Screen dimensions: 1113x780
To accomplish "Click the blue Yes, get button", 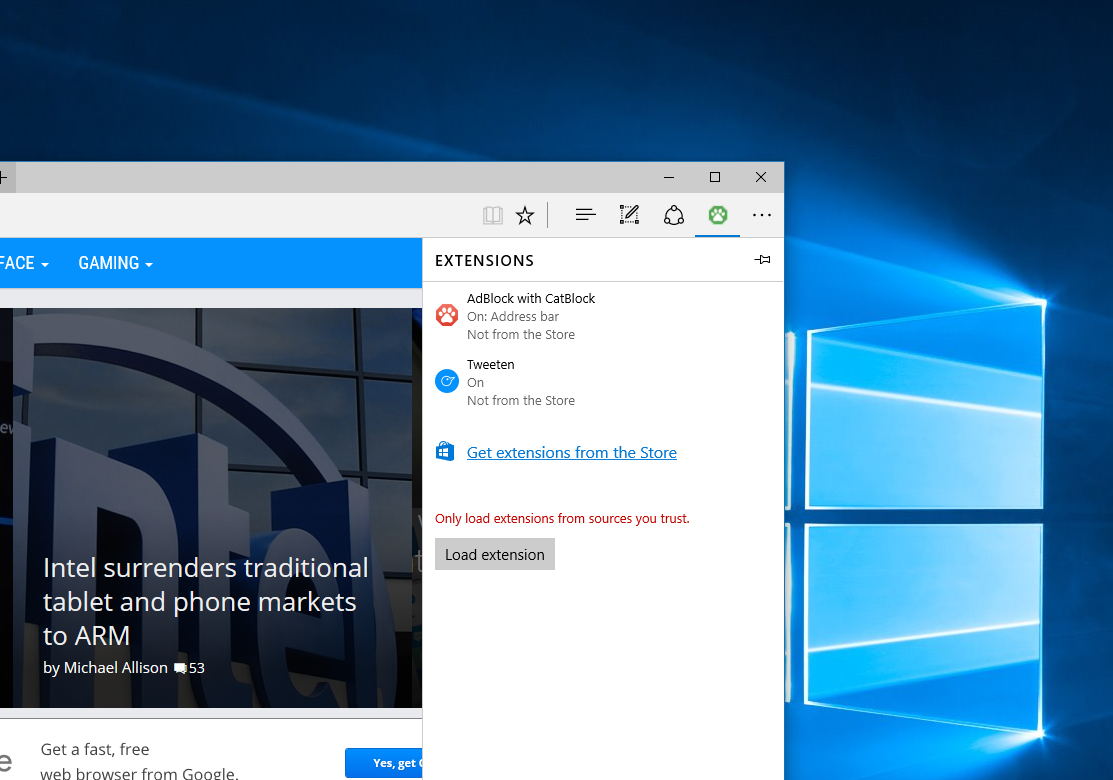I will [x=384, y=763].
